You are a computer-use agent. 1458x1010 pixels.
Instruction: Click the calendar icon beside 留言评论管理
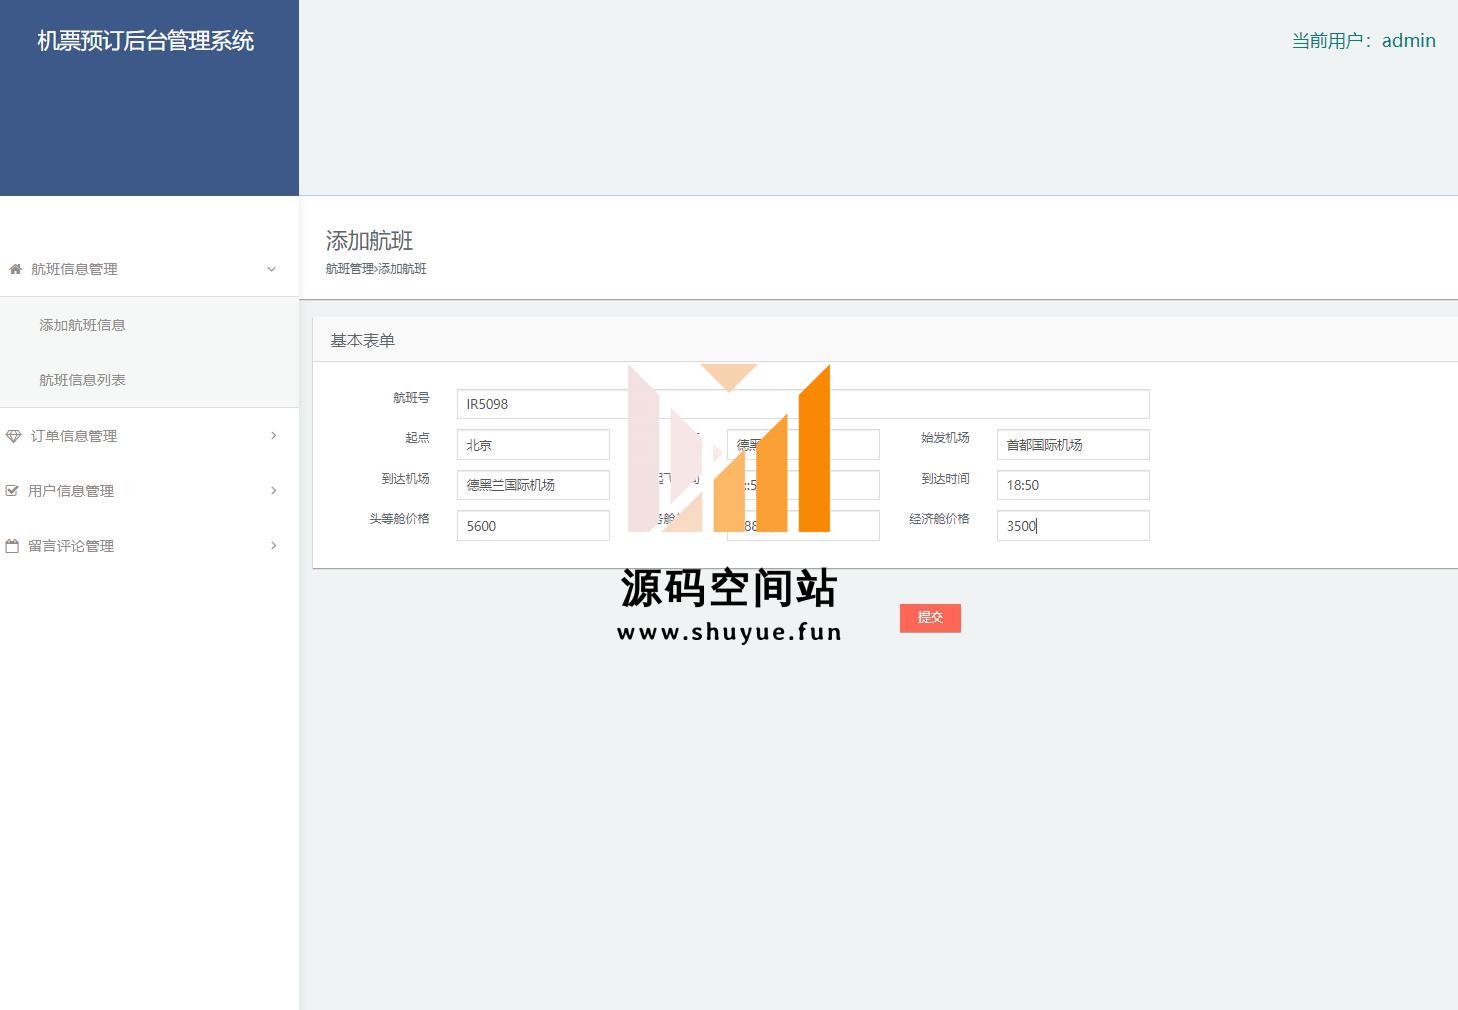(12, 546)
